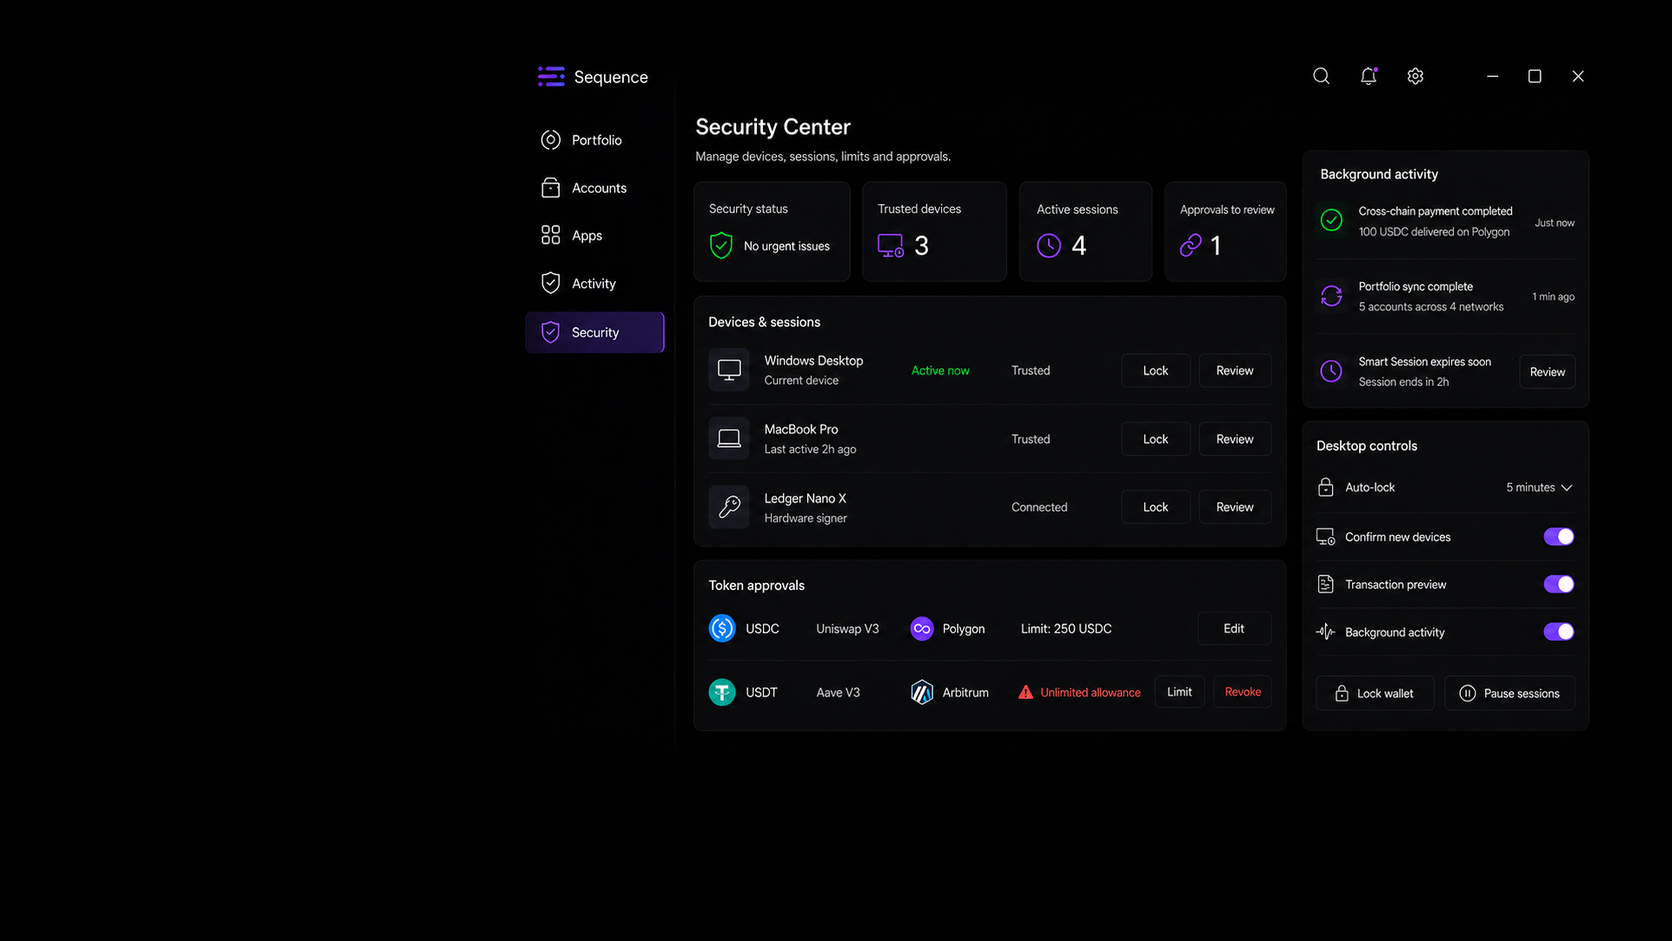The width and height of the screenshot is (1672, 941).
Task: Click the payment completed checkmark icon
Action: click(x=1331, y=220)
